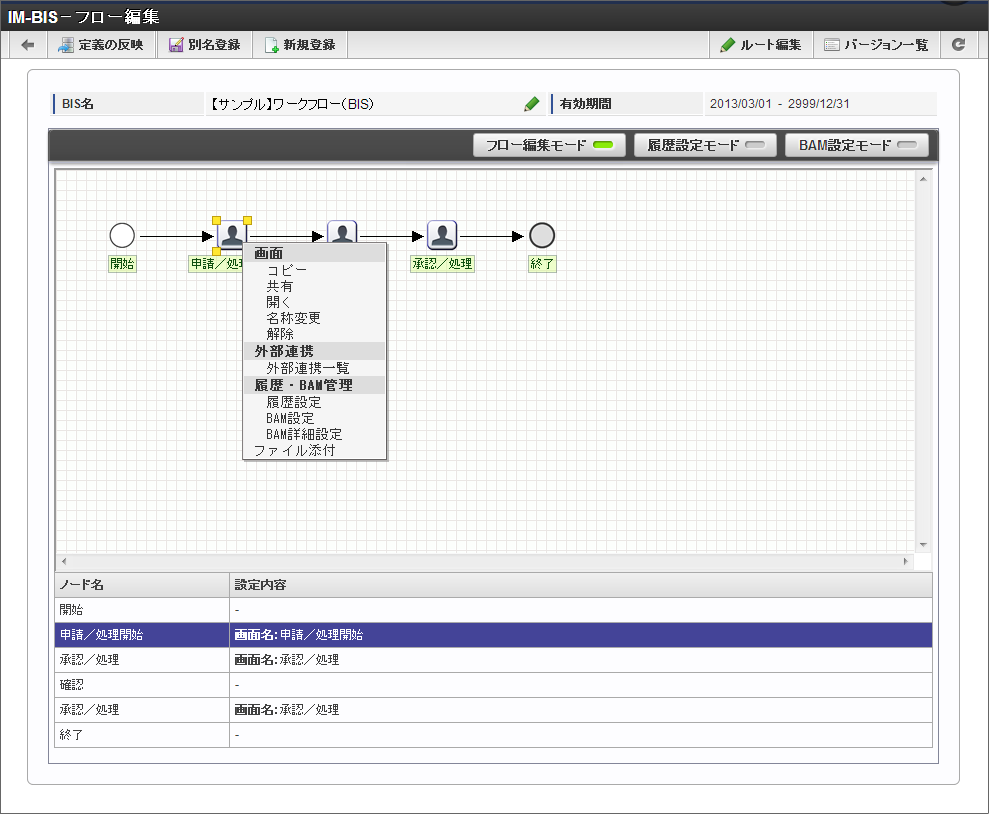
Task: Select the middle user node behind the menu
Action: click(342, 231)
